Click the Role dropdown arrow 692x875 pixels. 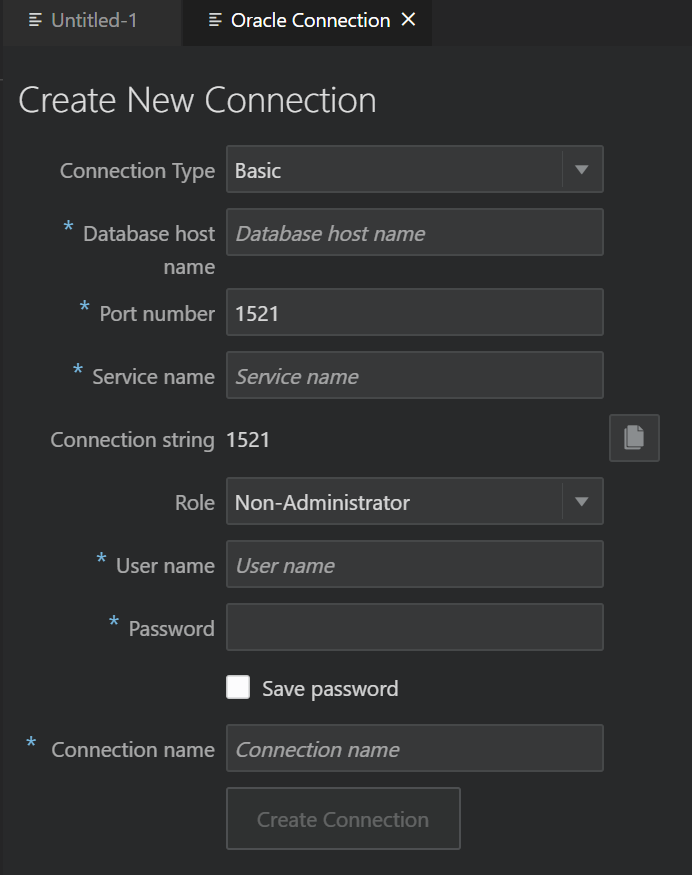pyautogui.click(x=581, y=501)
